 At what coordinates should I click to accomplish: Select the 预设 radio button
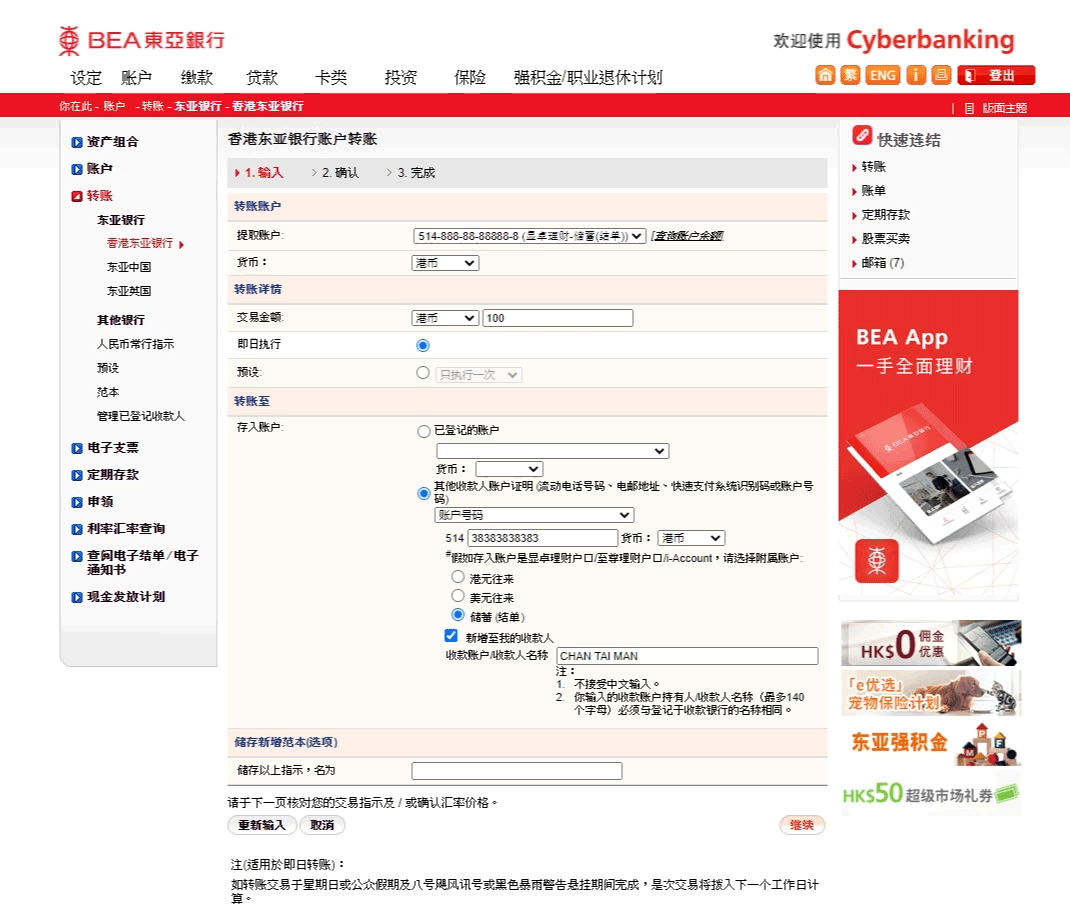coord(423,373)
